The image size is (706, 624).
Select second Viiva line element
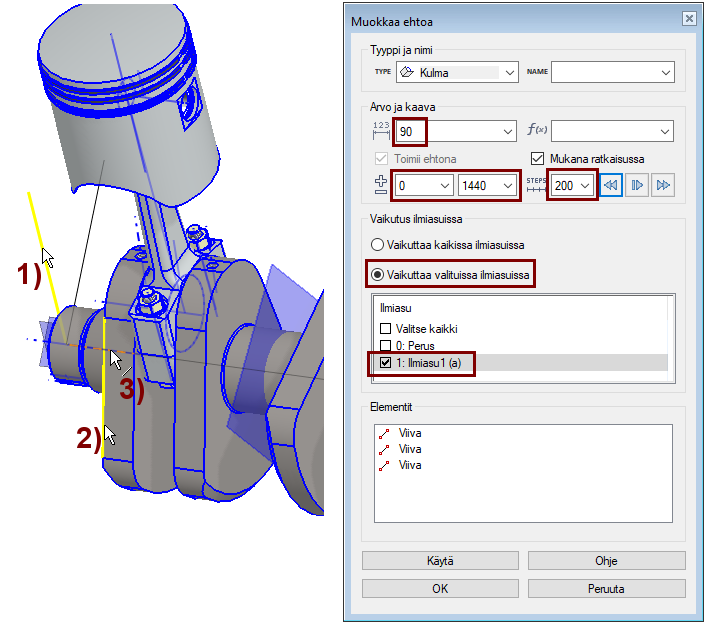coord(410,450)
